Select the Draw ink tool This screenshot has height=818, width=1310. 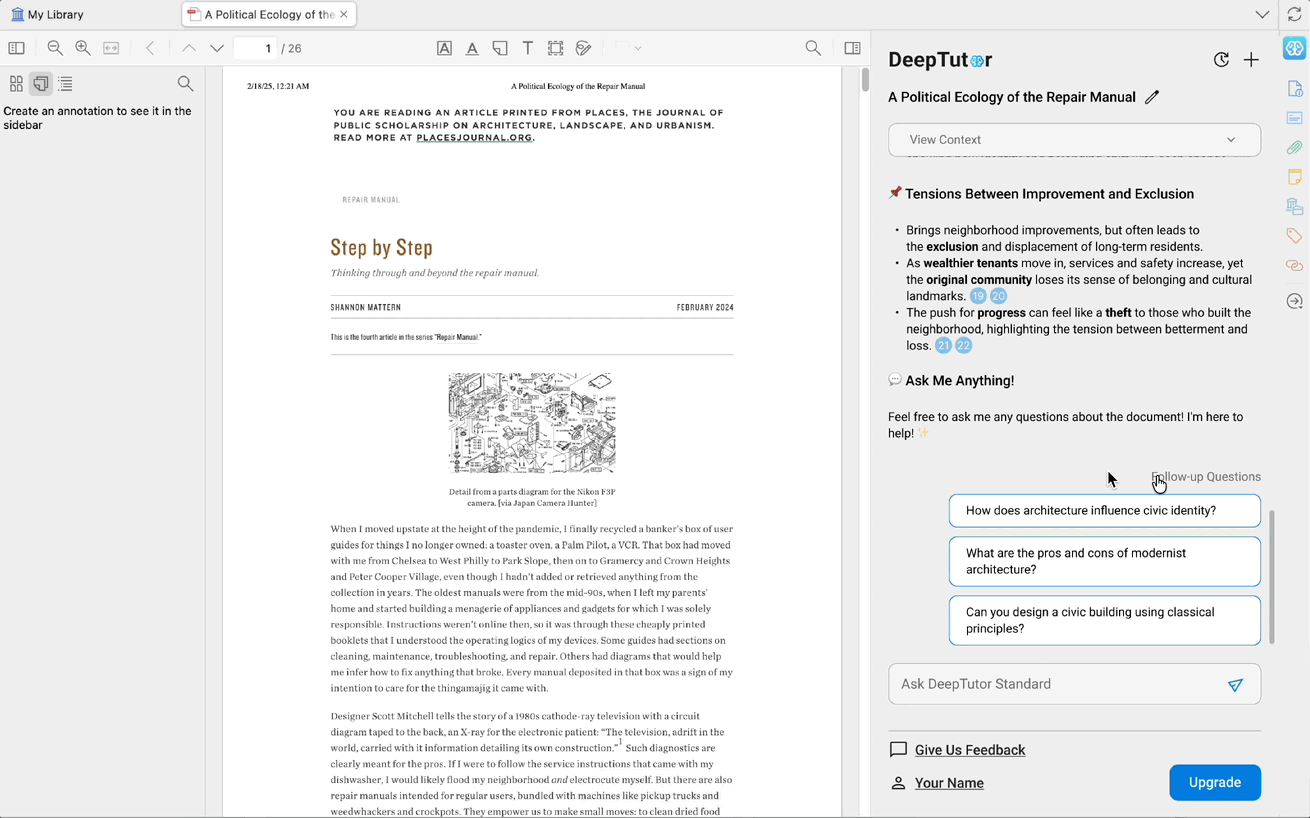[x=584, y=48]
